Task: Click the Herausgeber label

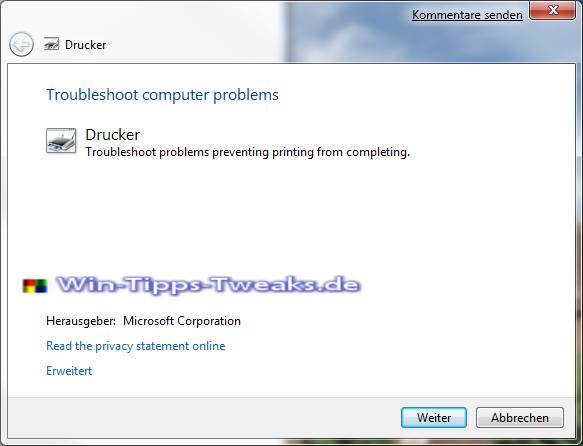Action: pos(81,321)
